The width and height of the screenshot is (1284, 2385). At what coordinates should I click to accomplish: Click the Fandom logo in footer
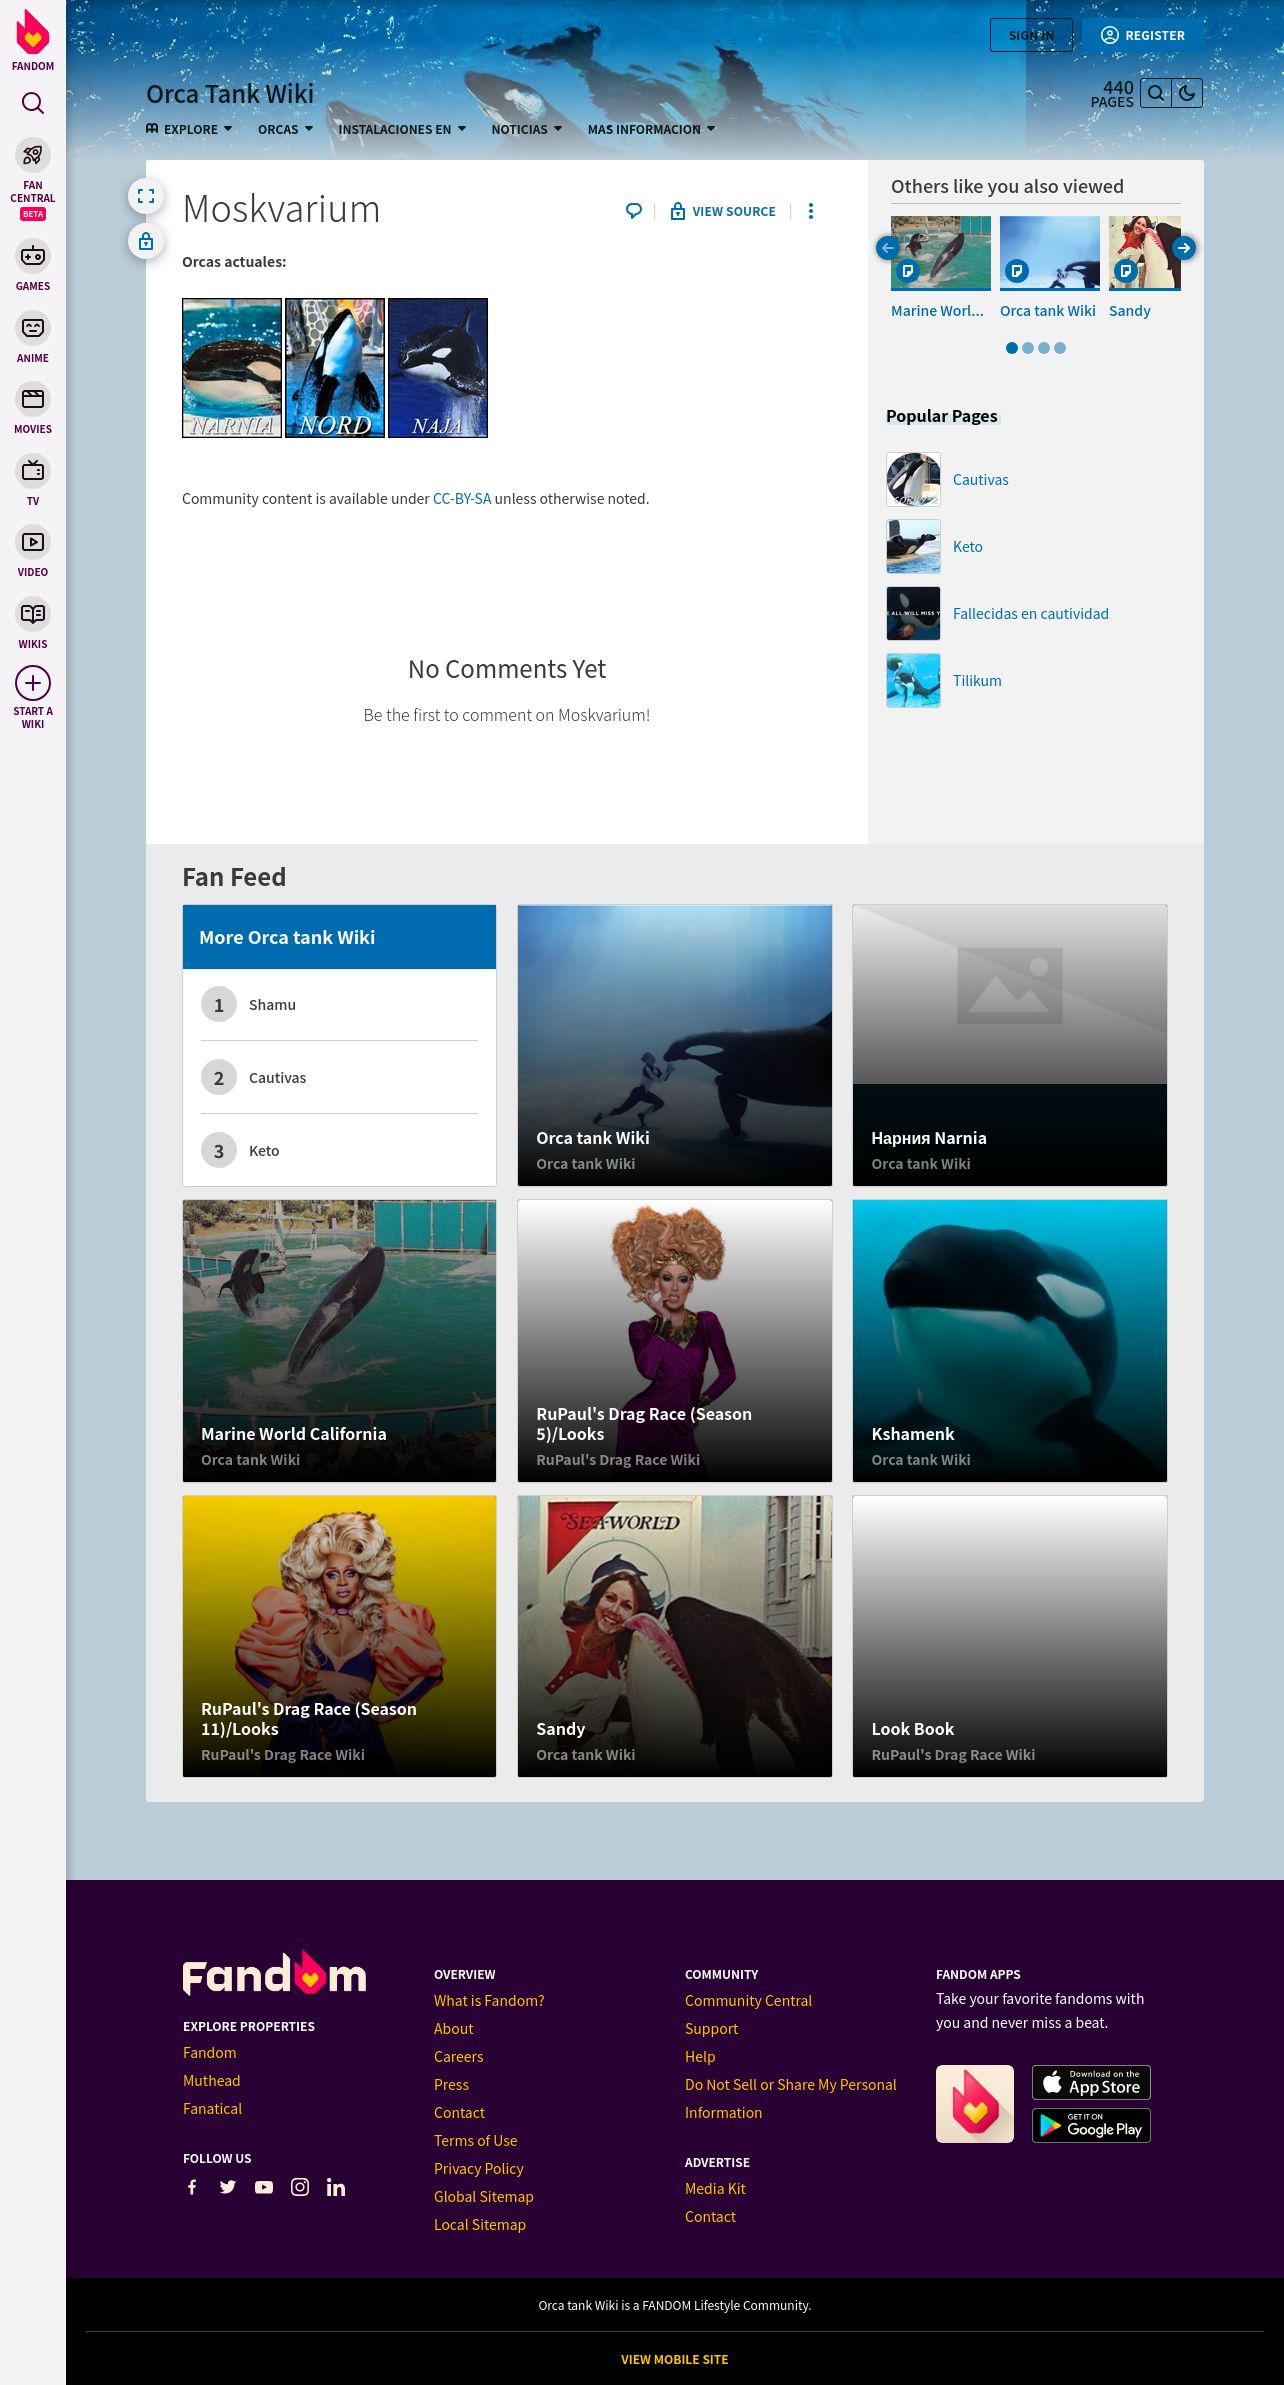274,1973
